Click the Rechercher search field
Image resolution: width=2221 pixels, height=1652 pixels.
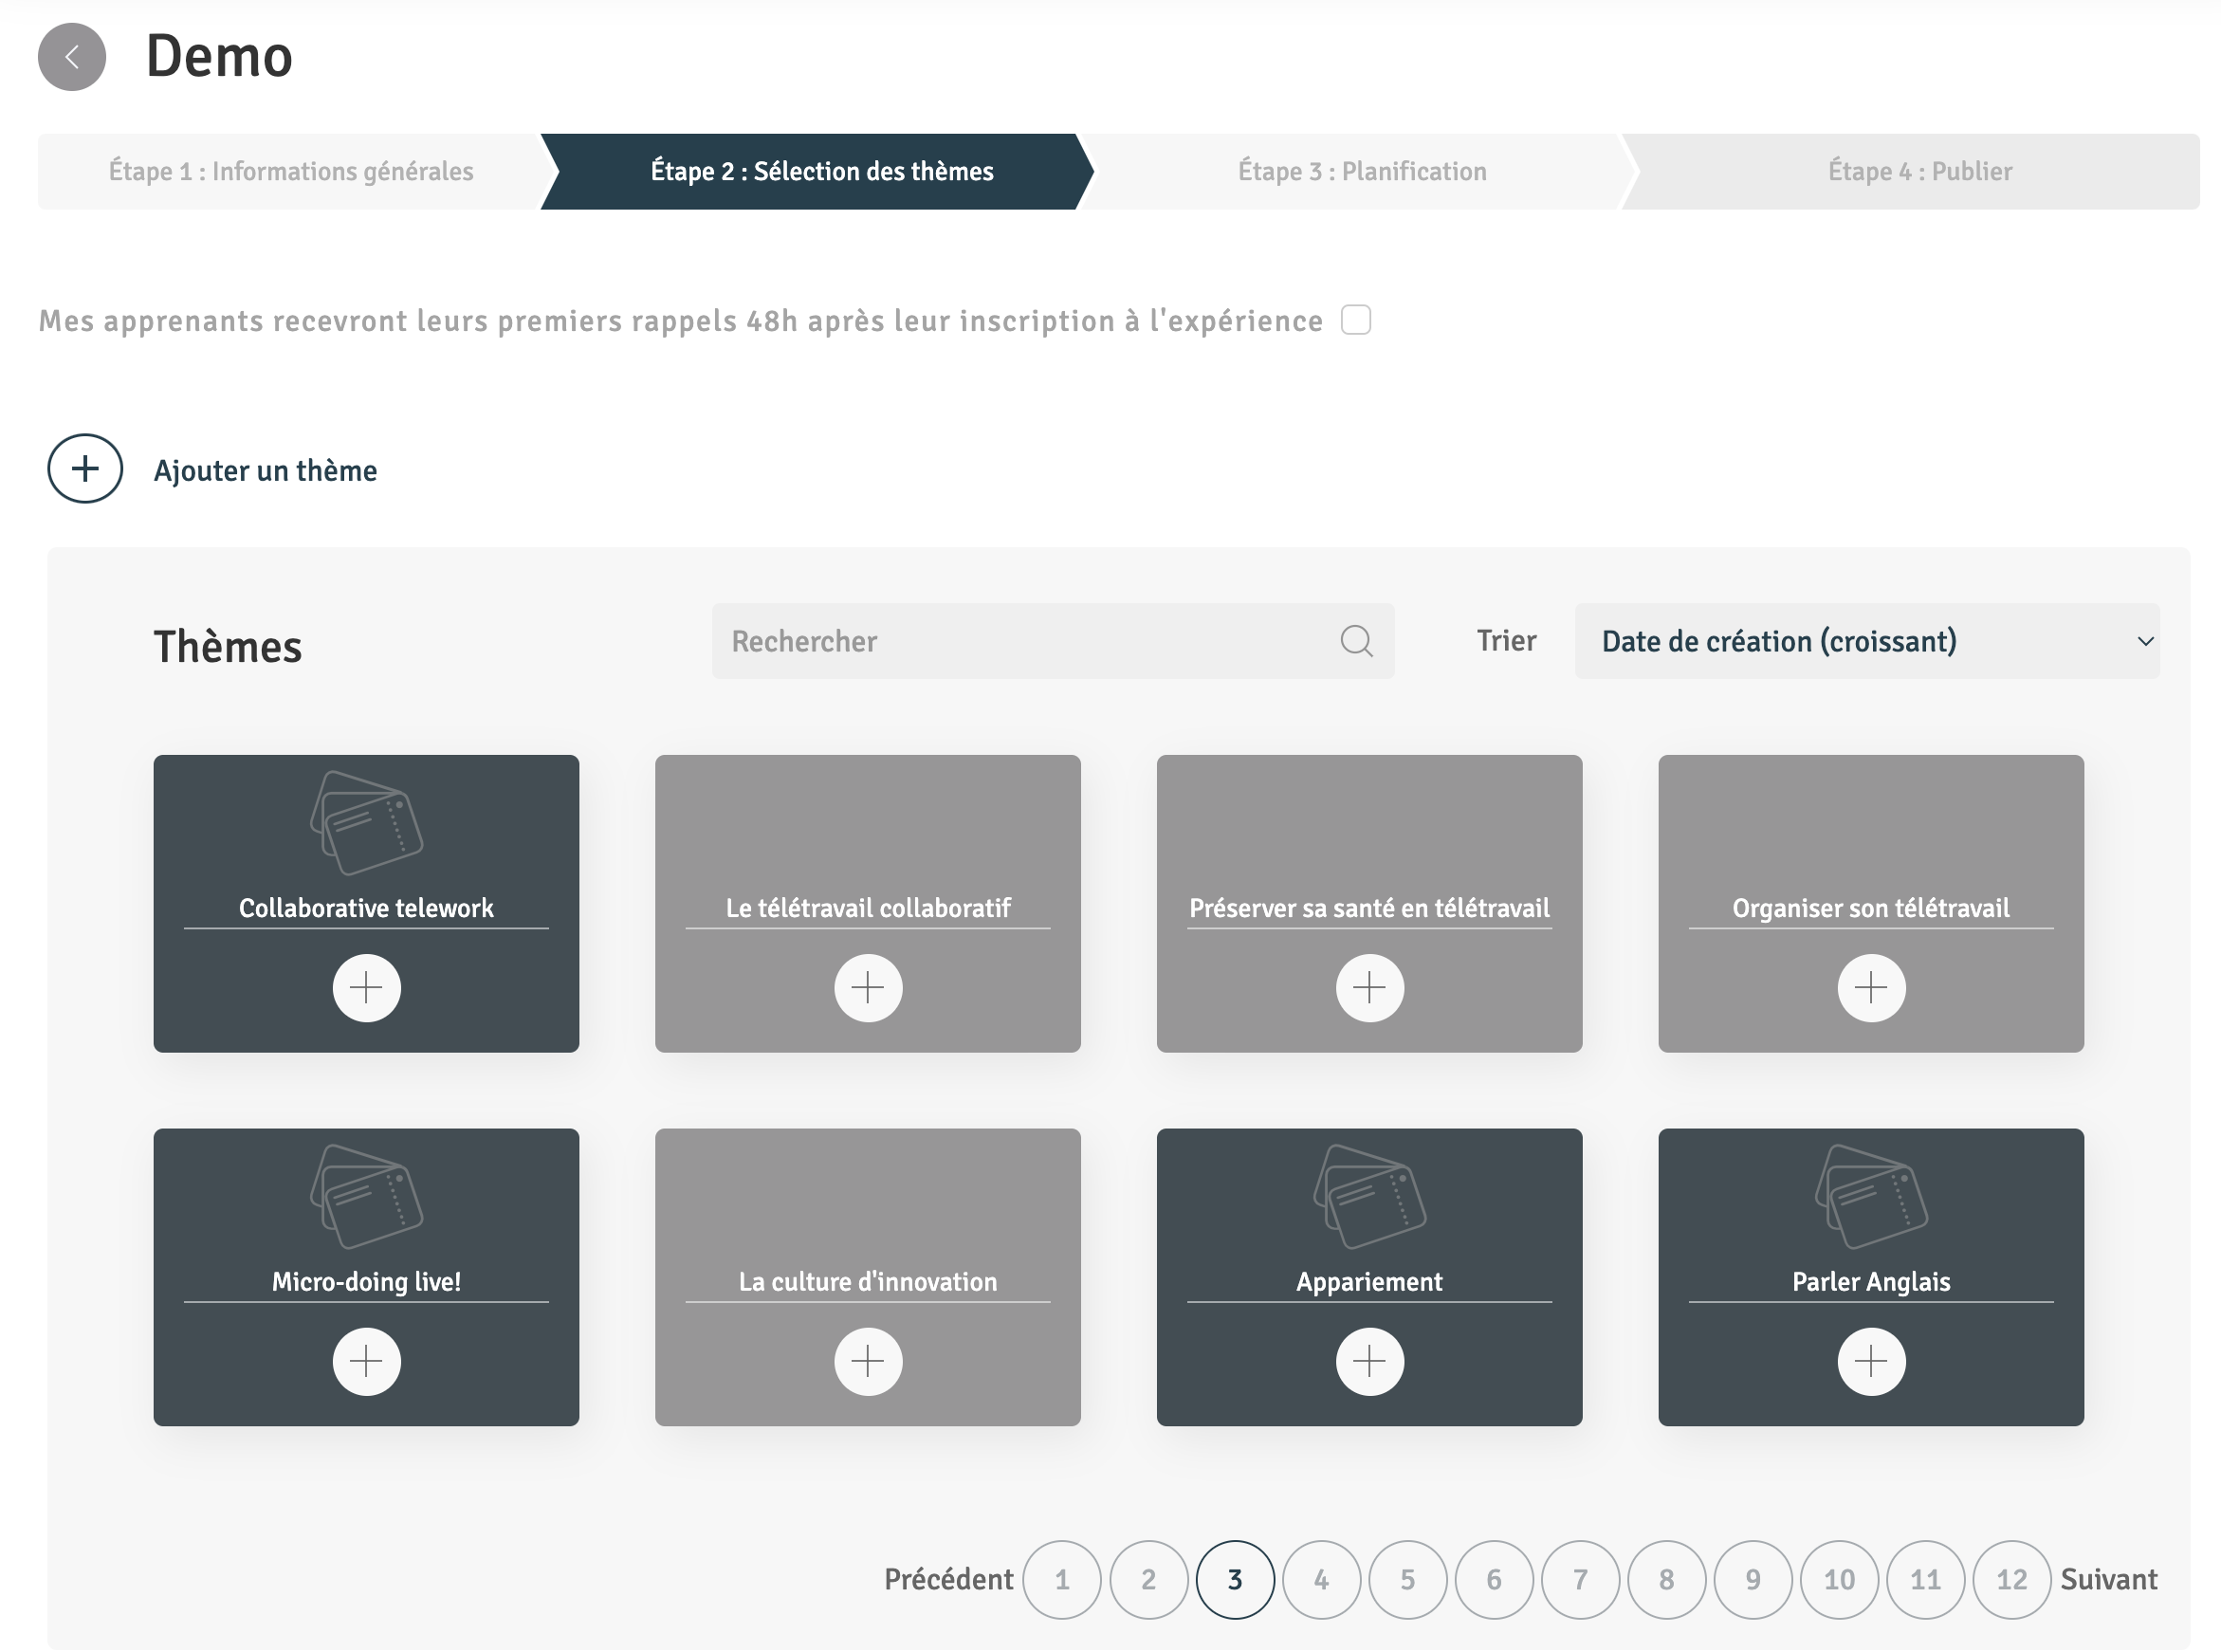pyautogui.click(x=1053, y=641)
